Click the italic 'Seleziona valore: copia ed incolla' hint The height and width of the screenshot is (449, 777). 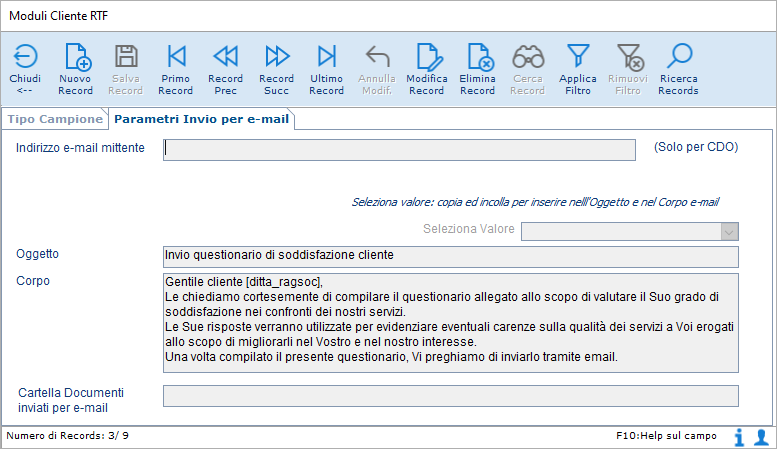tap(535, 202)
